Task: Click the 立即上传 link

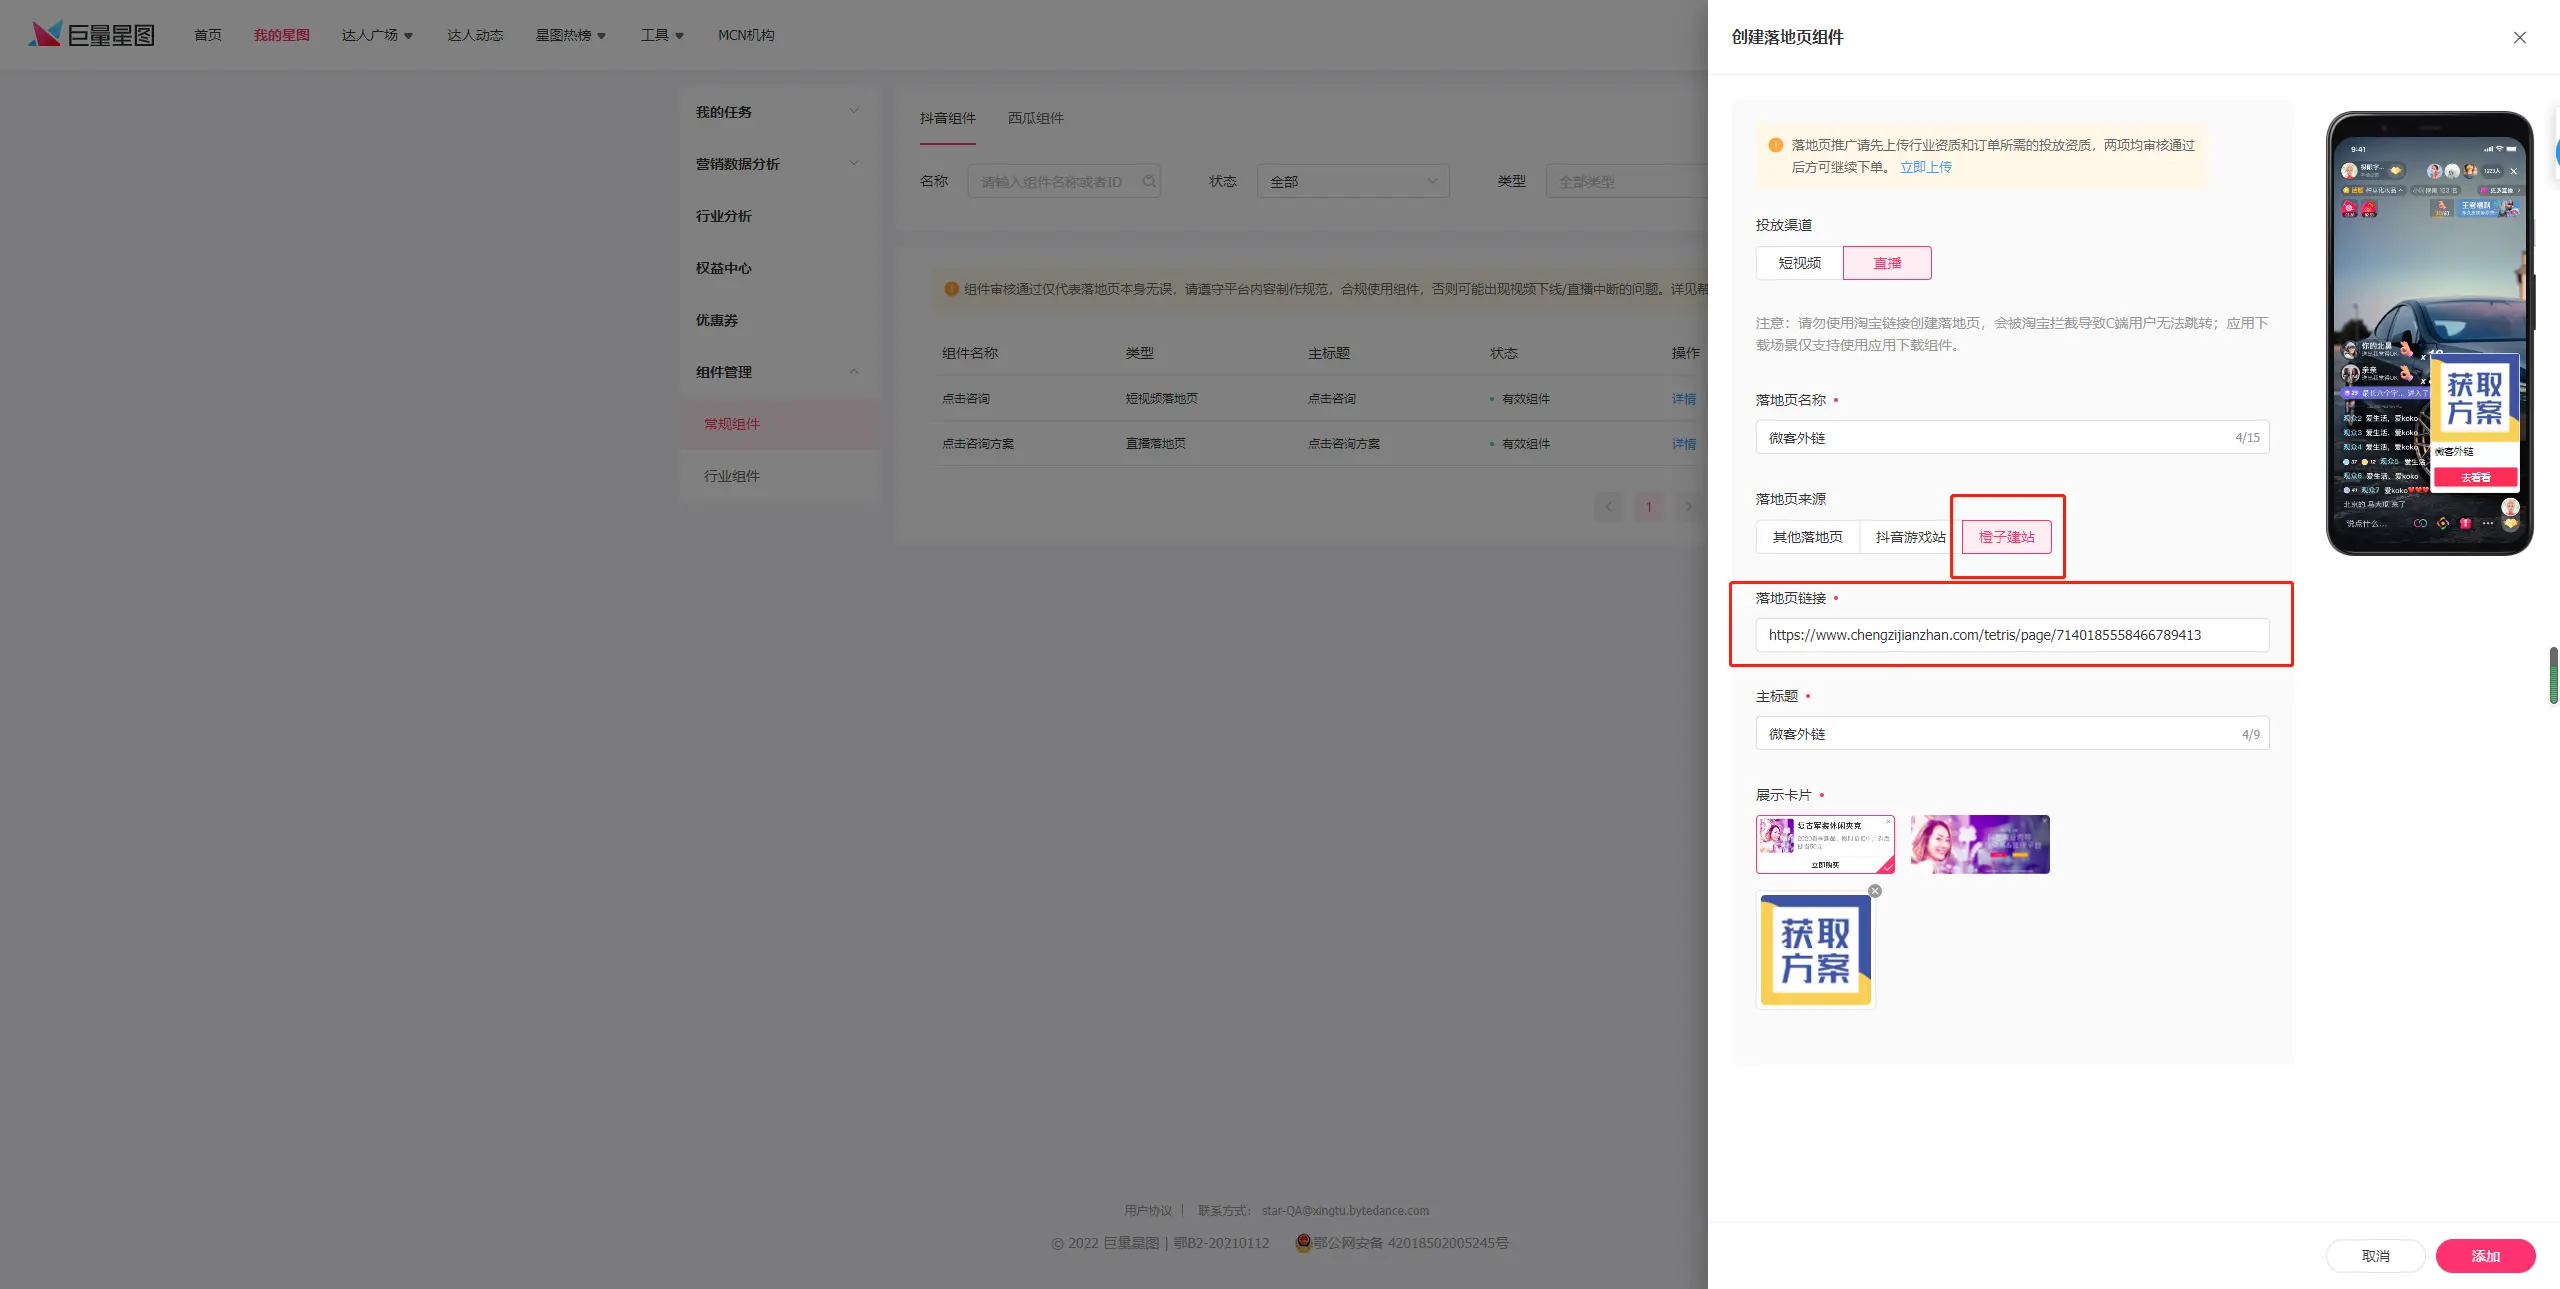Action: [1925, 167]
